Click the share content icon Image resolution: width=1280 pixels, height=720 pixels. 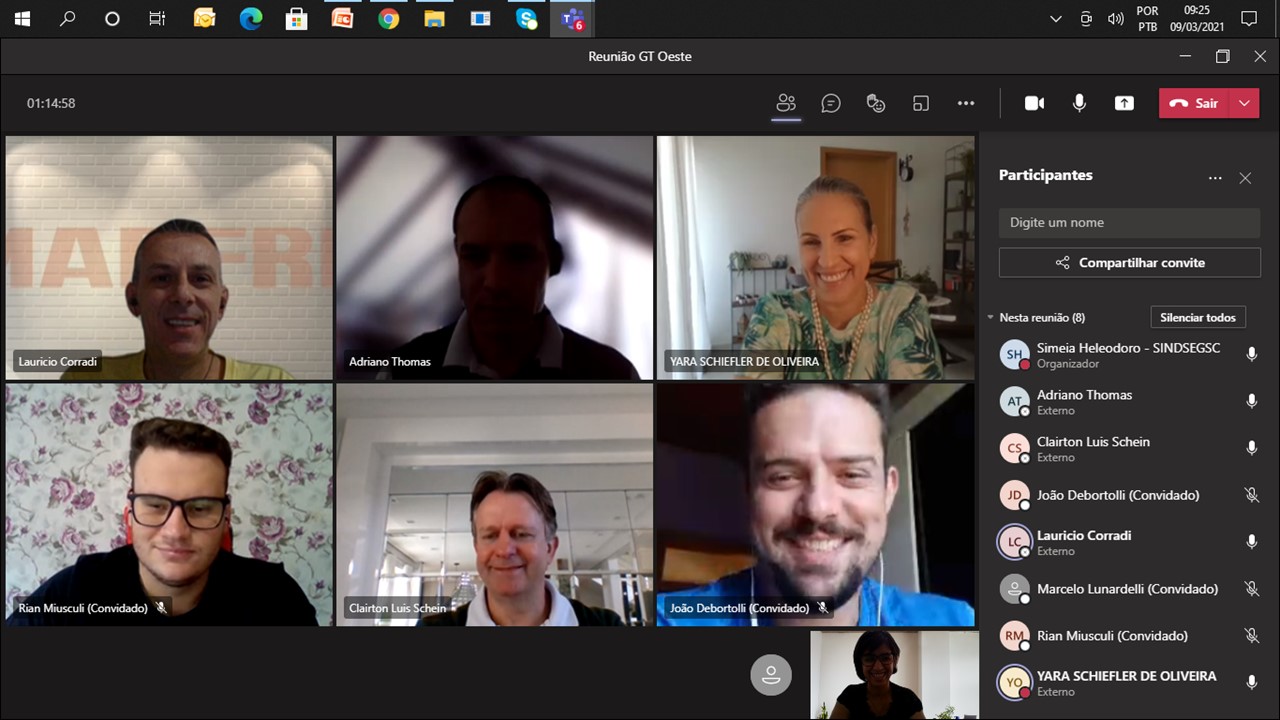point(1124,103)
